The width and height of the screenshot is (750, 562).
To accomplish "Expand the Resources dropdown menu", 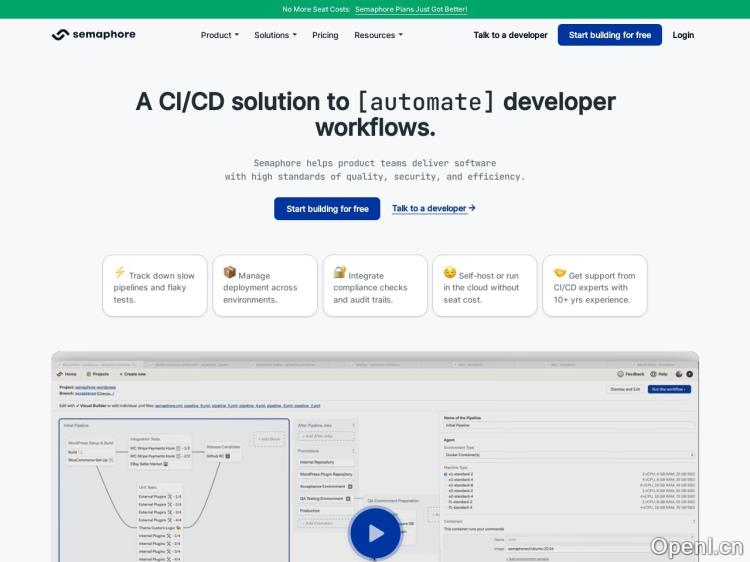I will [378, 35].
